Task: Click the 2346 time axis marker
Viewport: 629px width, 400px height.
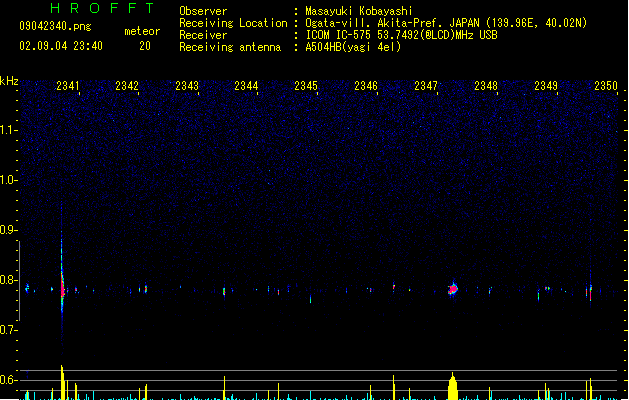Action: point(366,86)
